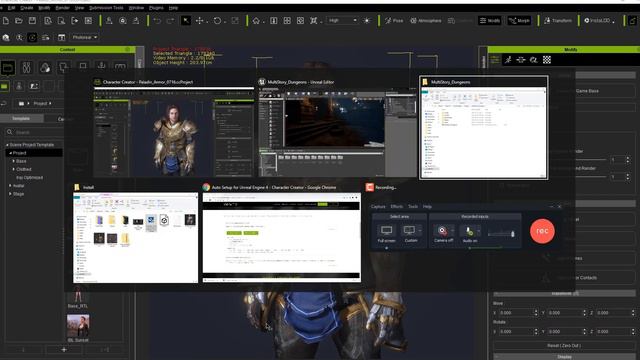Viewport: 640px width, 360px height.
Task: Click the Morph toolbar button
Action: [519, 20]
